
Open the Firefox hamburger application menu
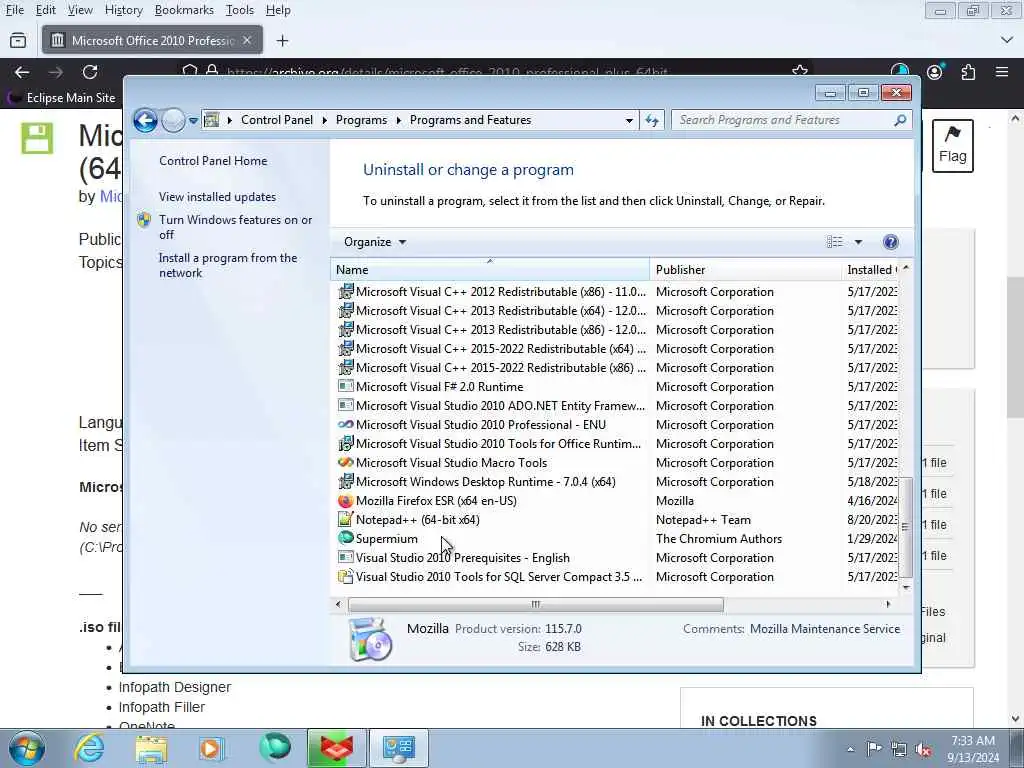pos(1002,72)
